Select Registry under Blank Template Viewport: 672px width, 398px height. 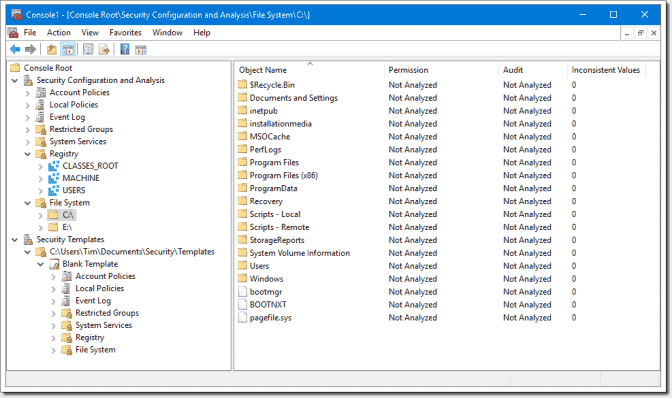pyautogui.click(x=90, y=338)
